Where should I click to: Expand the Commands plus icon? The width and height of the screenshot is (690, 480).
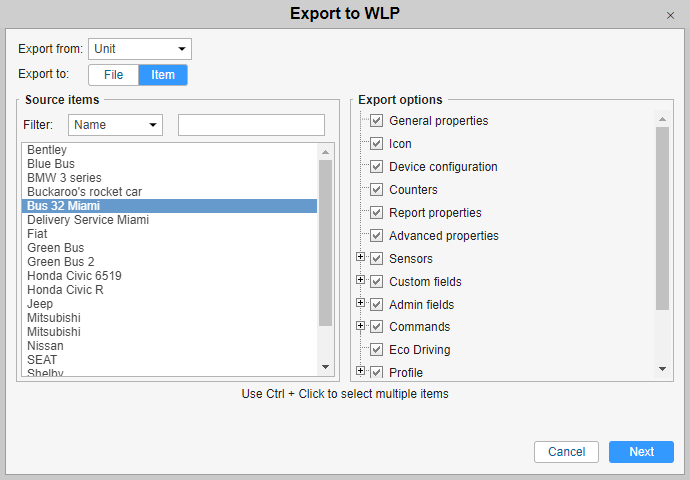pos(360,326)
